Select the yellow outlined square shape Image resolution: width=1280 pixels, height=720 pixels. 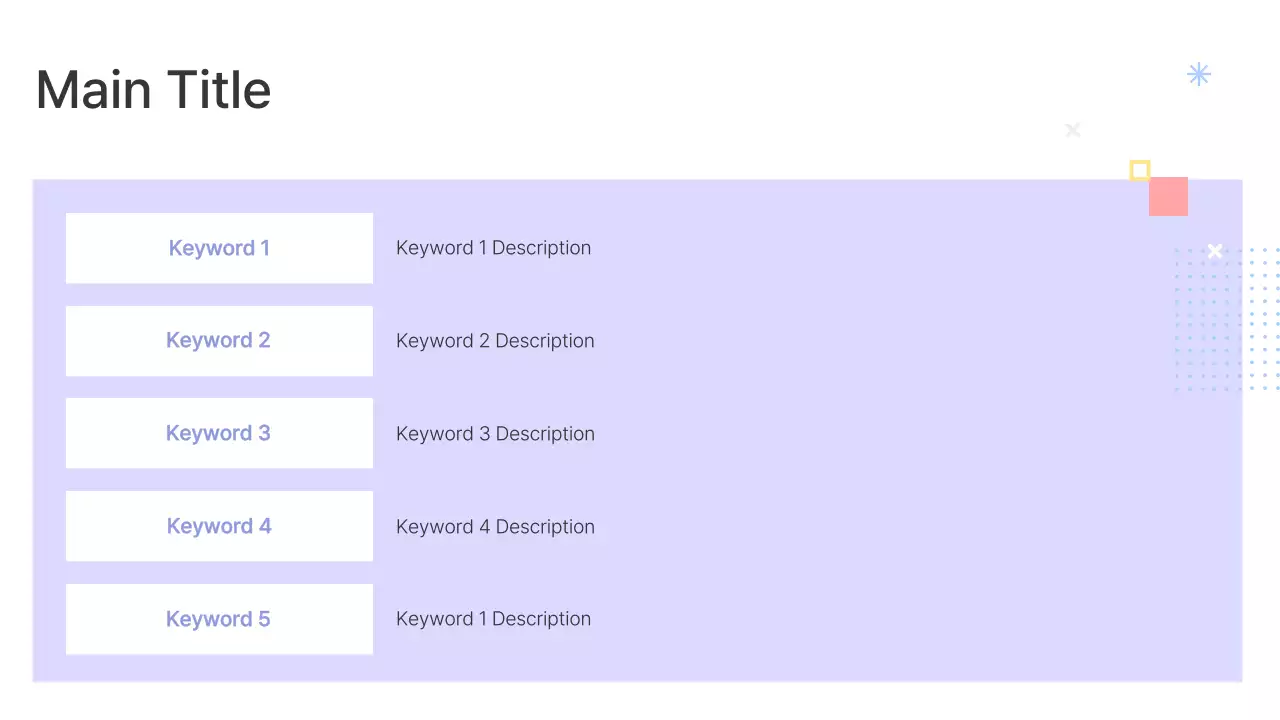(1139, 170)
